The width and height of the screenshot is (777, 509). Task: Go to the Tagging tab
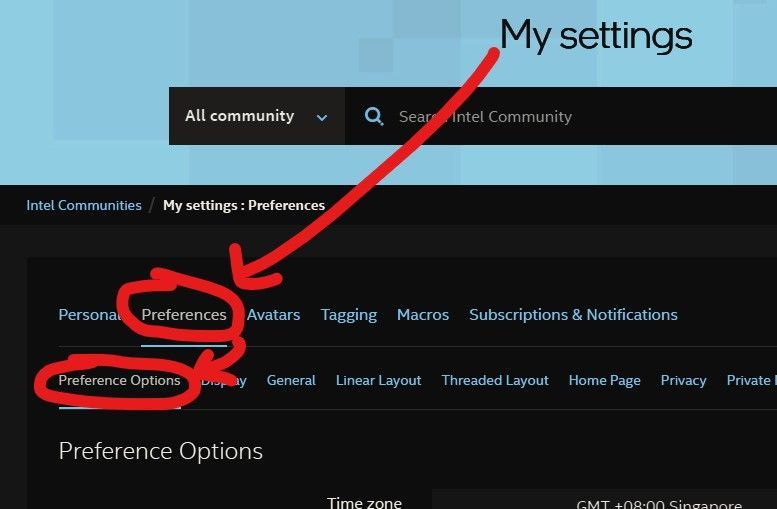tap(349, 315)
